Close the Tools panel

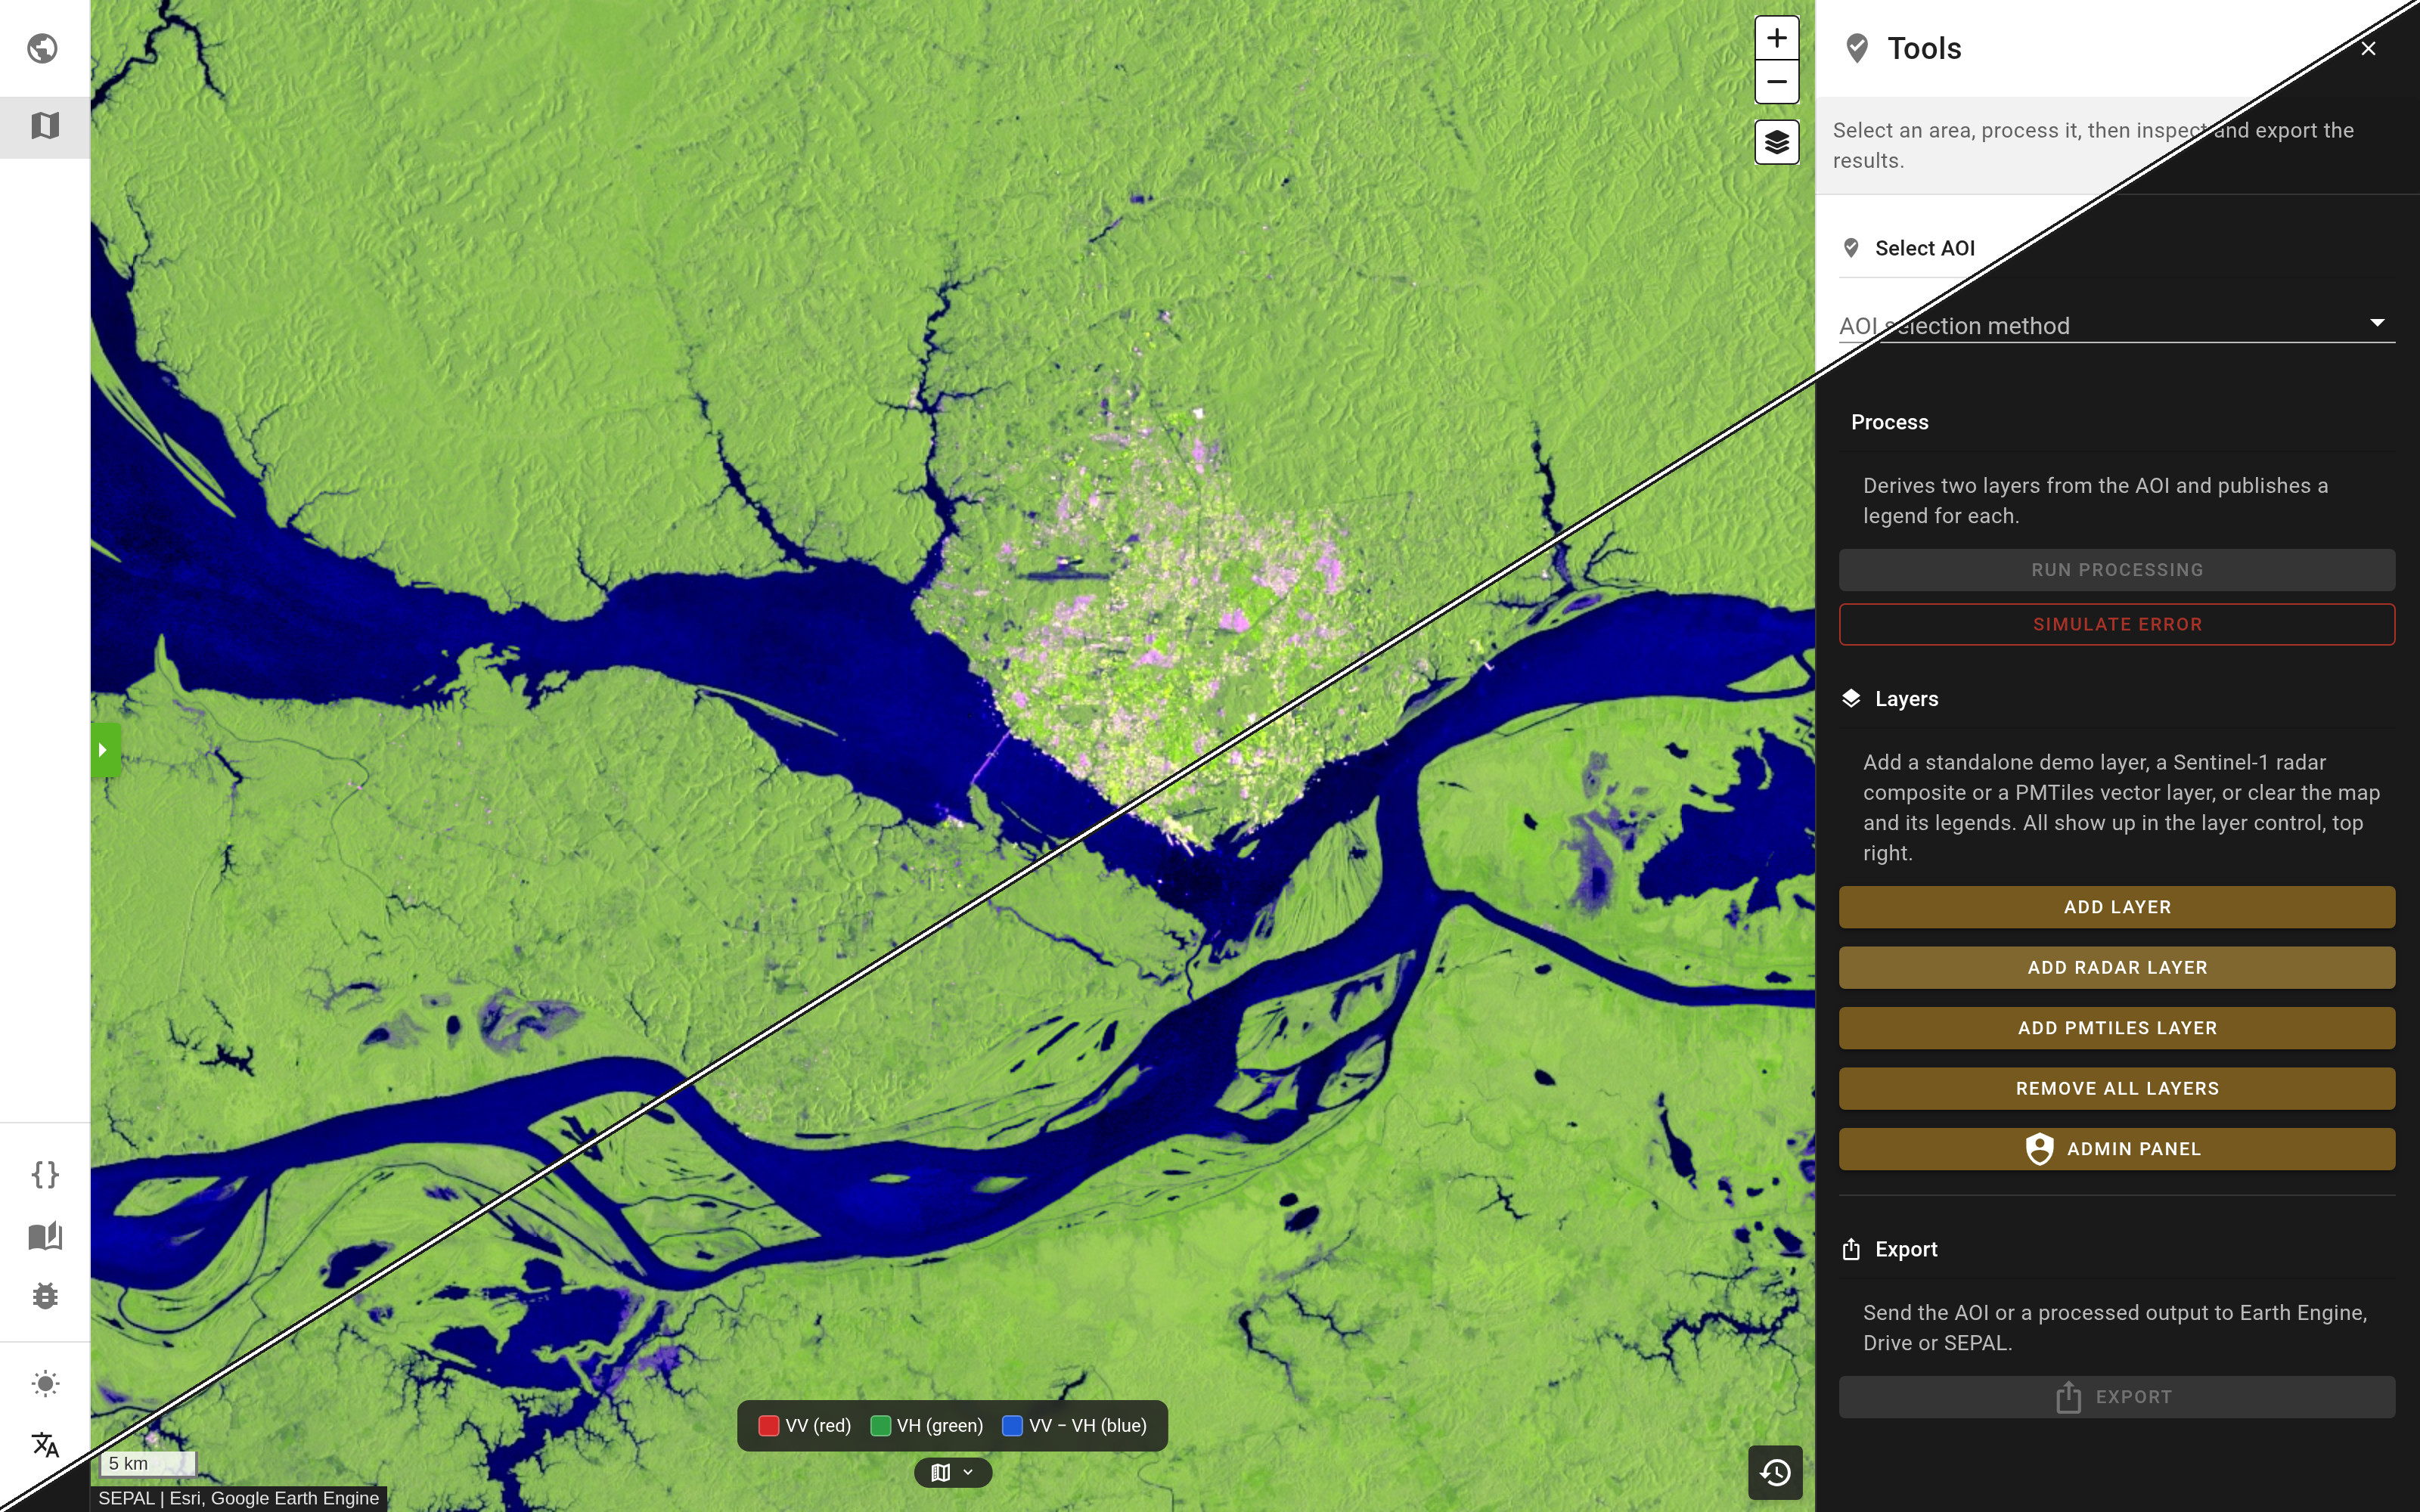coord(2368,48)
